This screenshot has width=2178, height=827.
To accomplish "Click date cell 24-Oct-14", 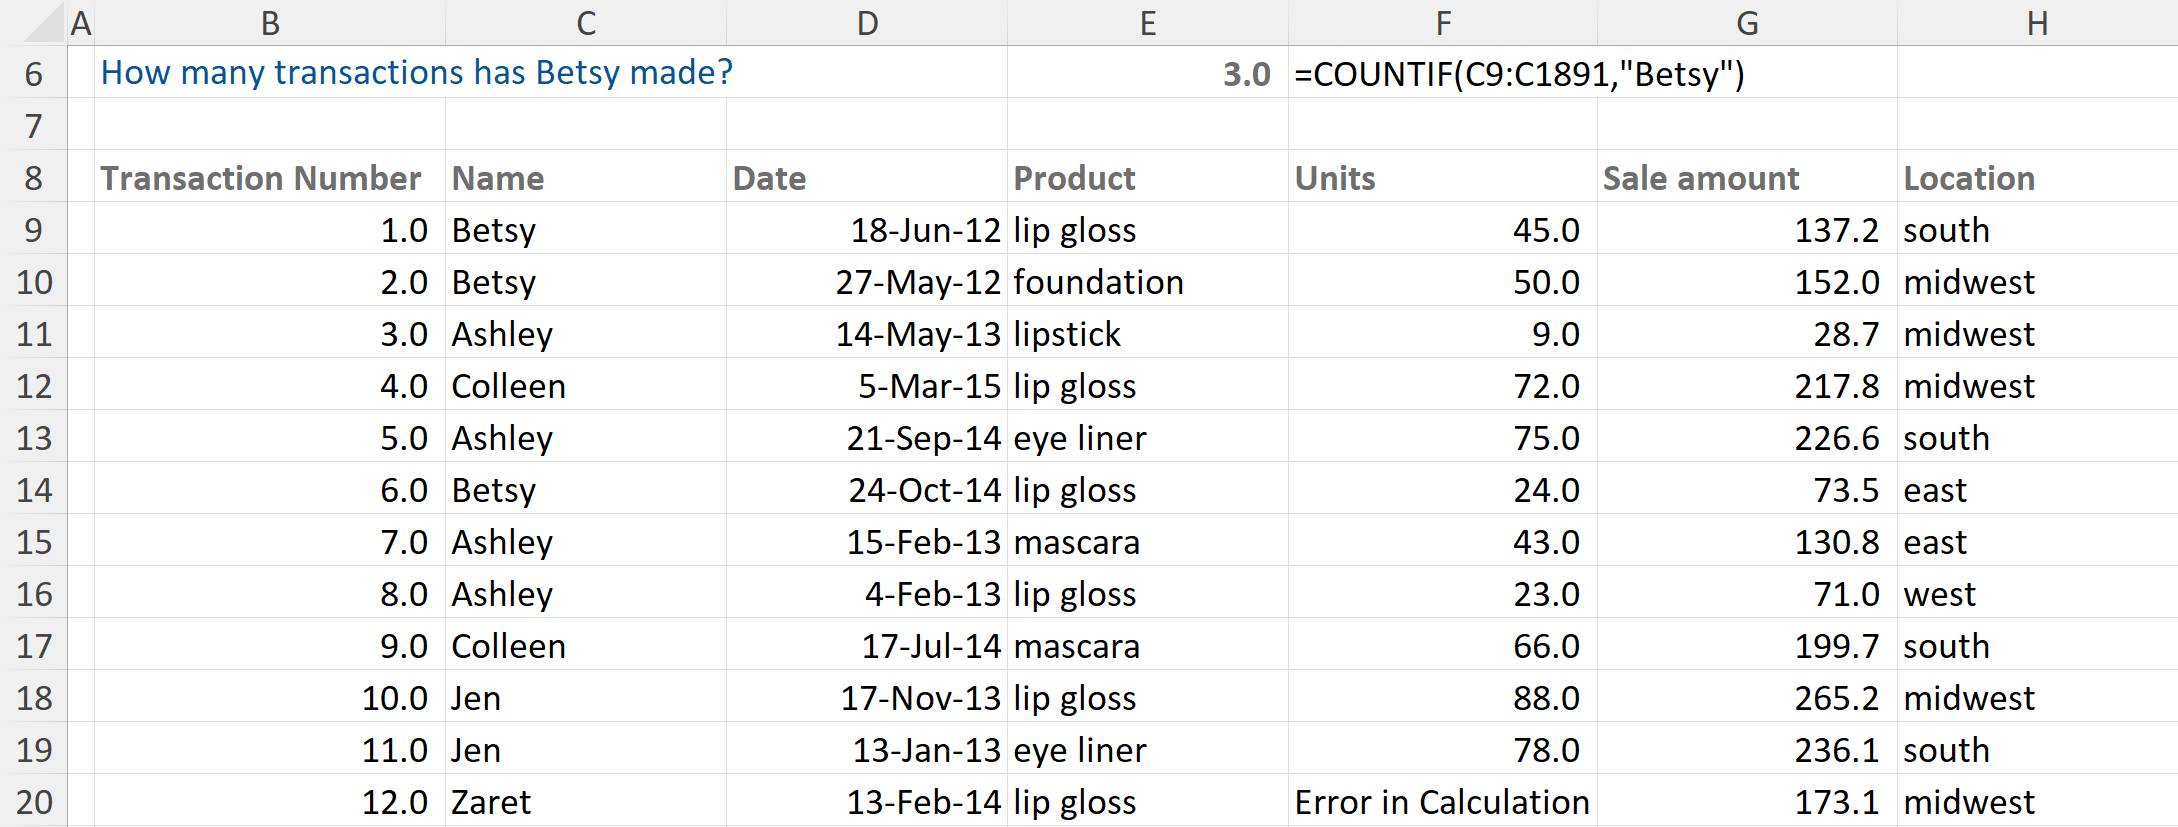I will tap(867, 490).
